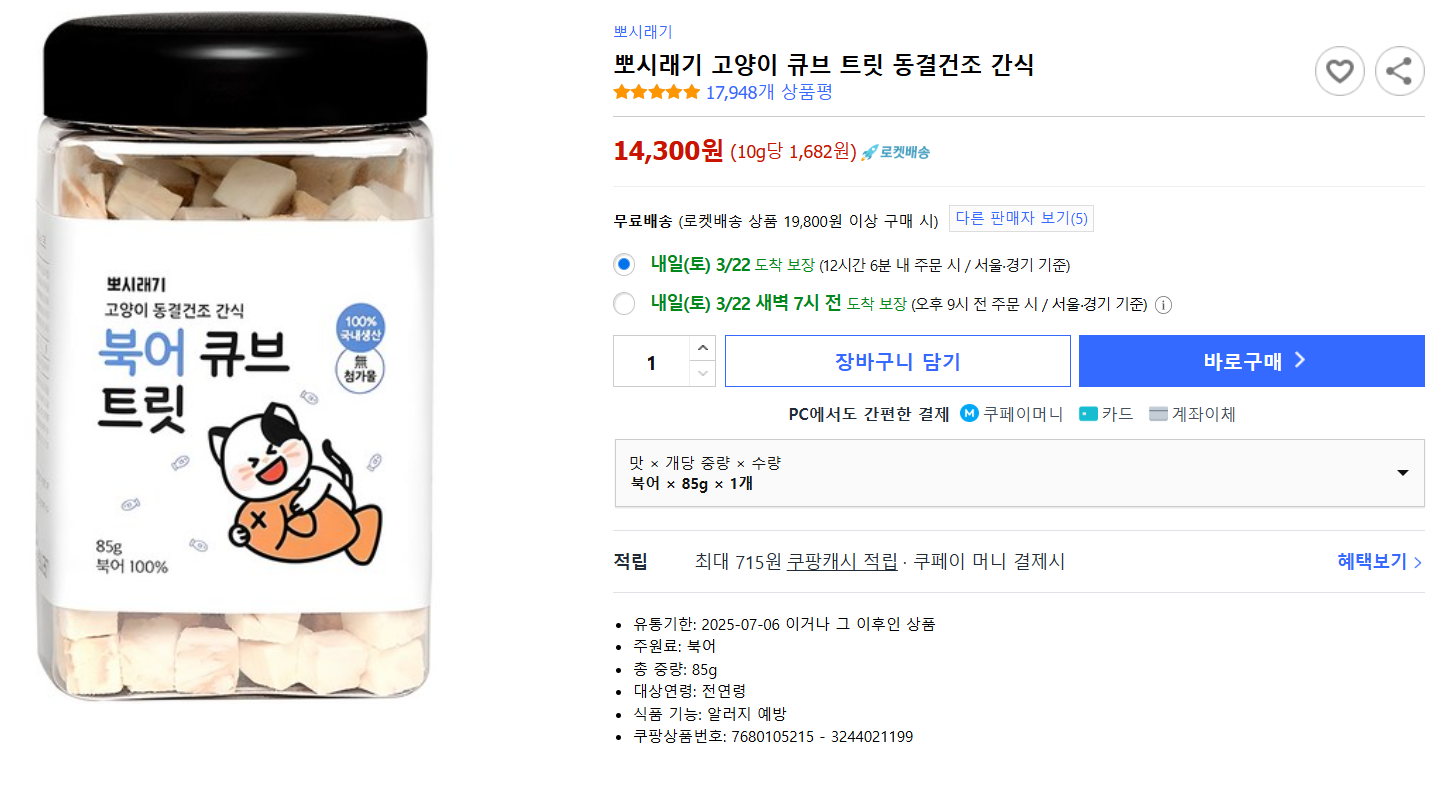Click the account transfer icon
The image size is (1443, 790).
1158,413
